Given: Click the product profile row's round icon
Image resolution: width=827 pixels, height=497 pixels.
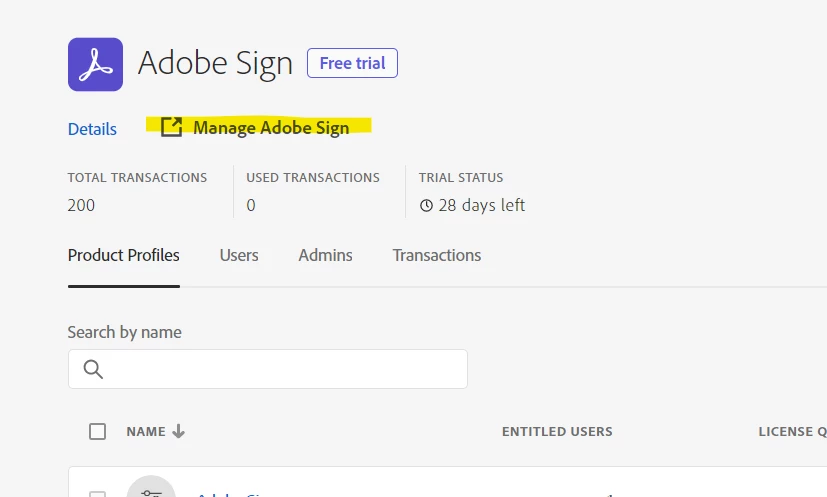Looking at the screenshot, I should (150, 487).
